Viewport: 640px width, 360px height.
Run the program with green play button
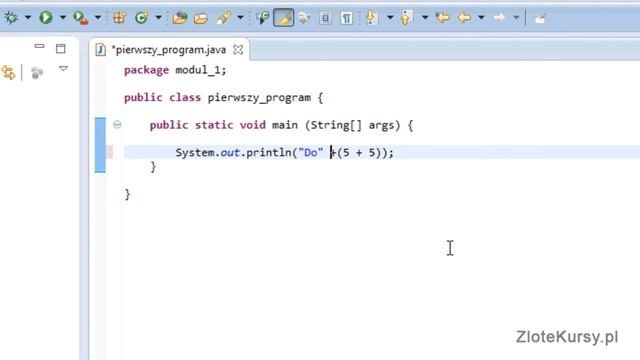(x=45, y=18)
